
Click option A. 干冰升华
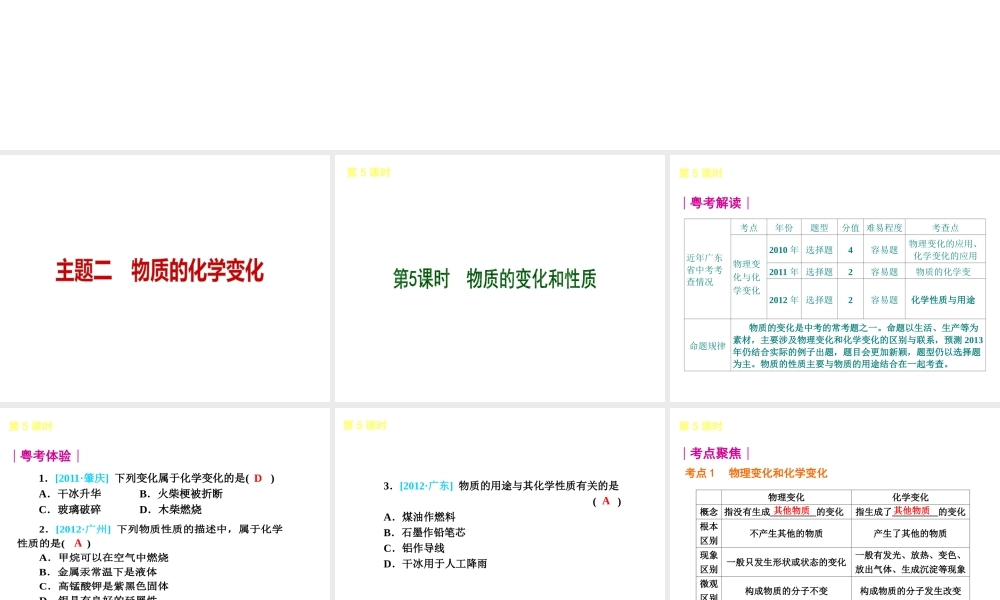[x=70, y=494]
